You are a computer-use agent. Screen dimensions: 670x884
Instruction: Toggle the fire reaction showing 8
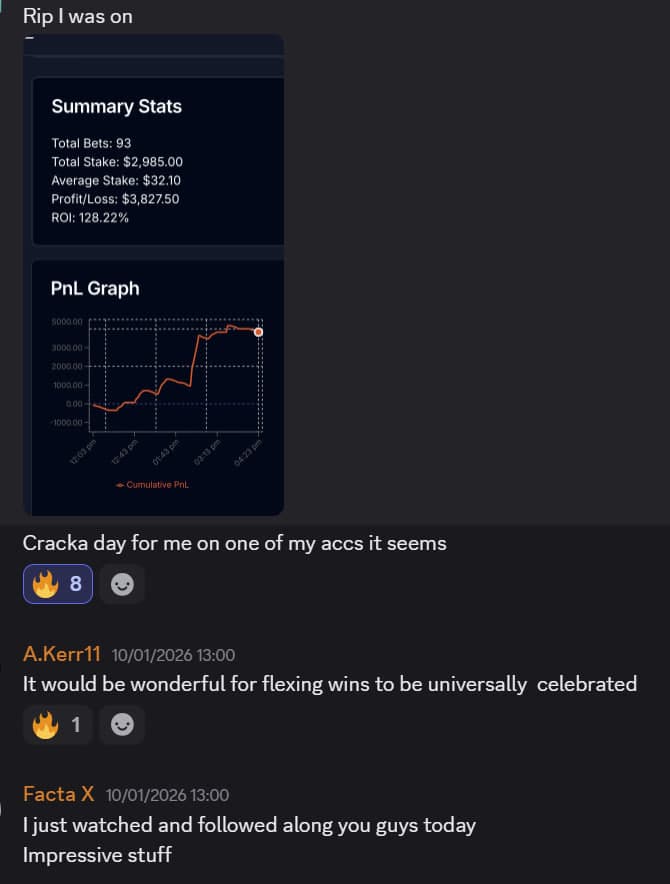tap(58, 584)
